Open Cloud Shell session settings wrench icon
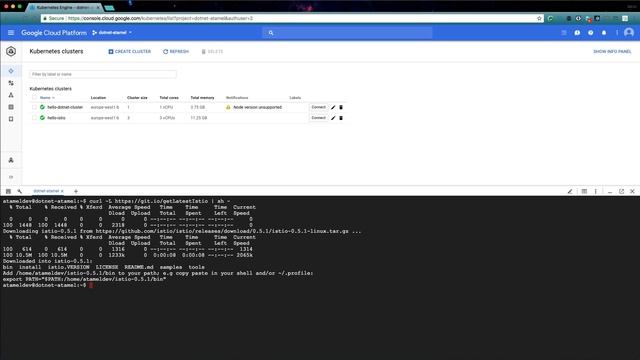Image resolution: width=640 pixels, height=360 pixels. click(20, 191)
